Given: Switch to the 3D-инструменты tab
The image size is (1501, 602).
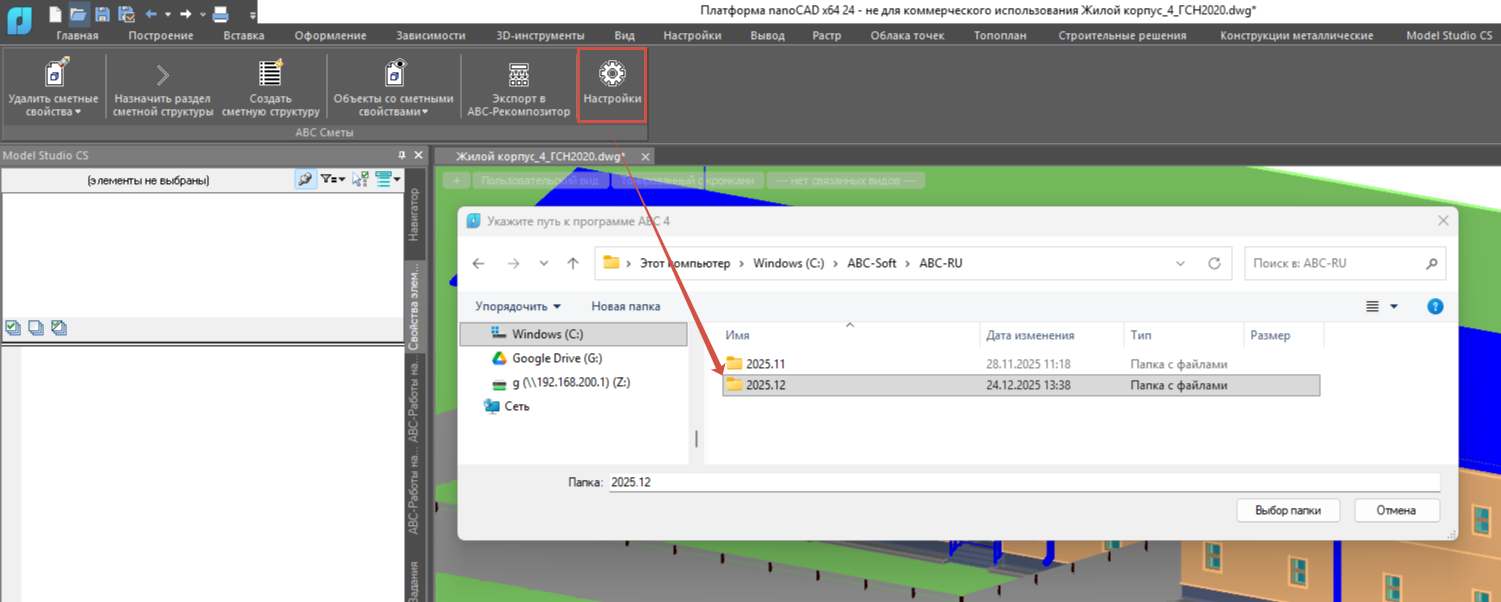Looking at the screenshot, I should [x=540, y=35].
